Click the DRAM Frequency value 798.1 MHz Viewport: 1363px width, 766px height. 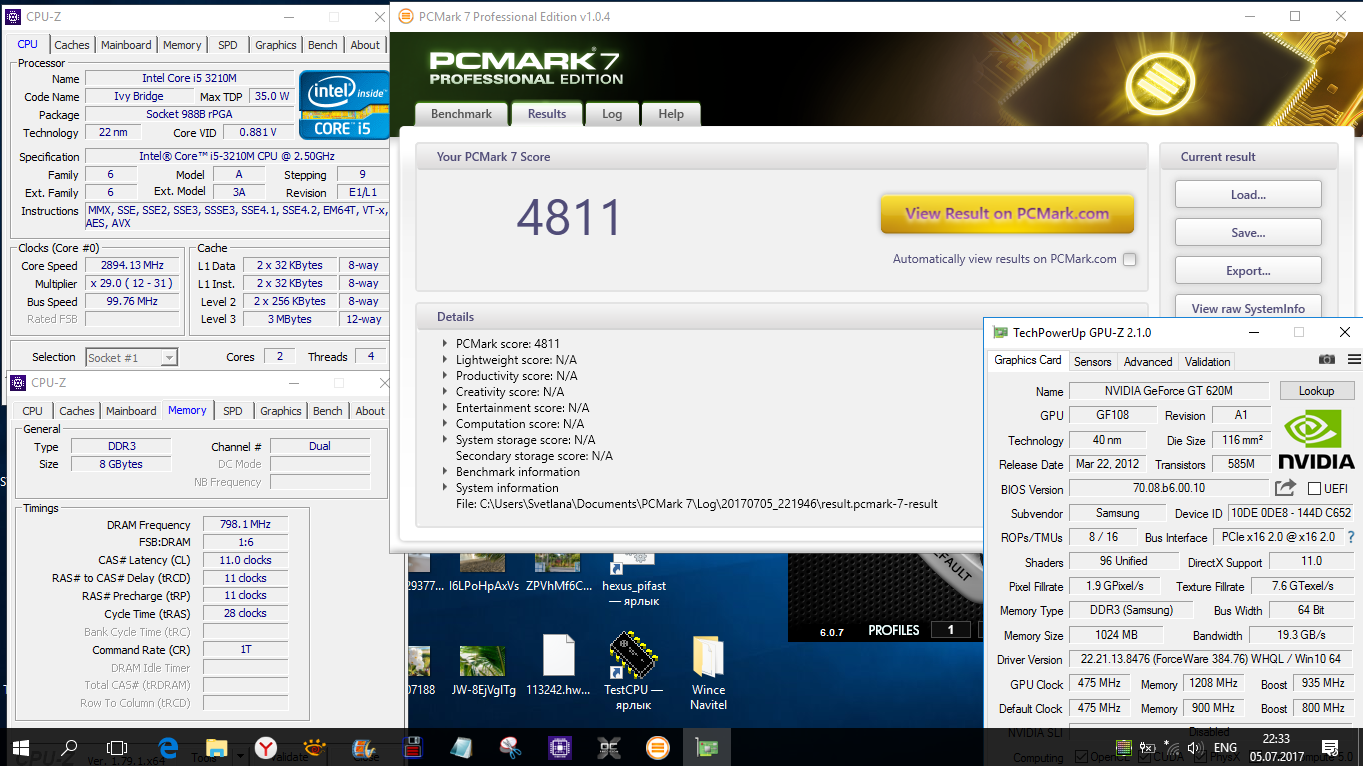coord(245,525)
